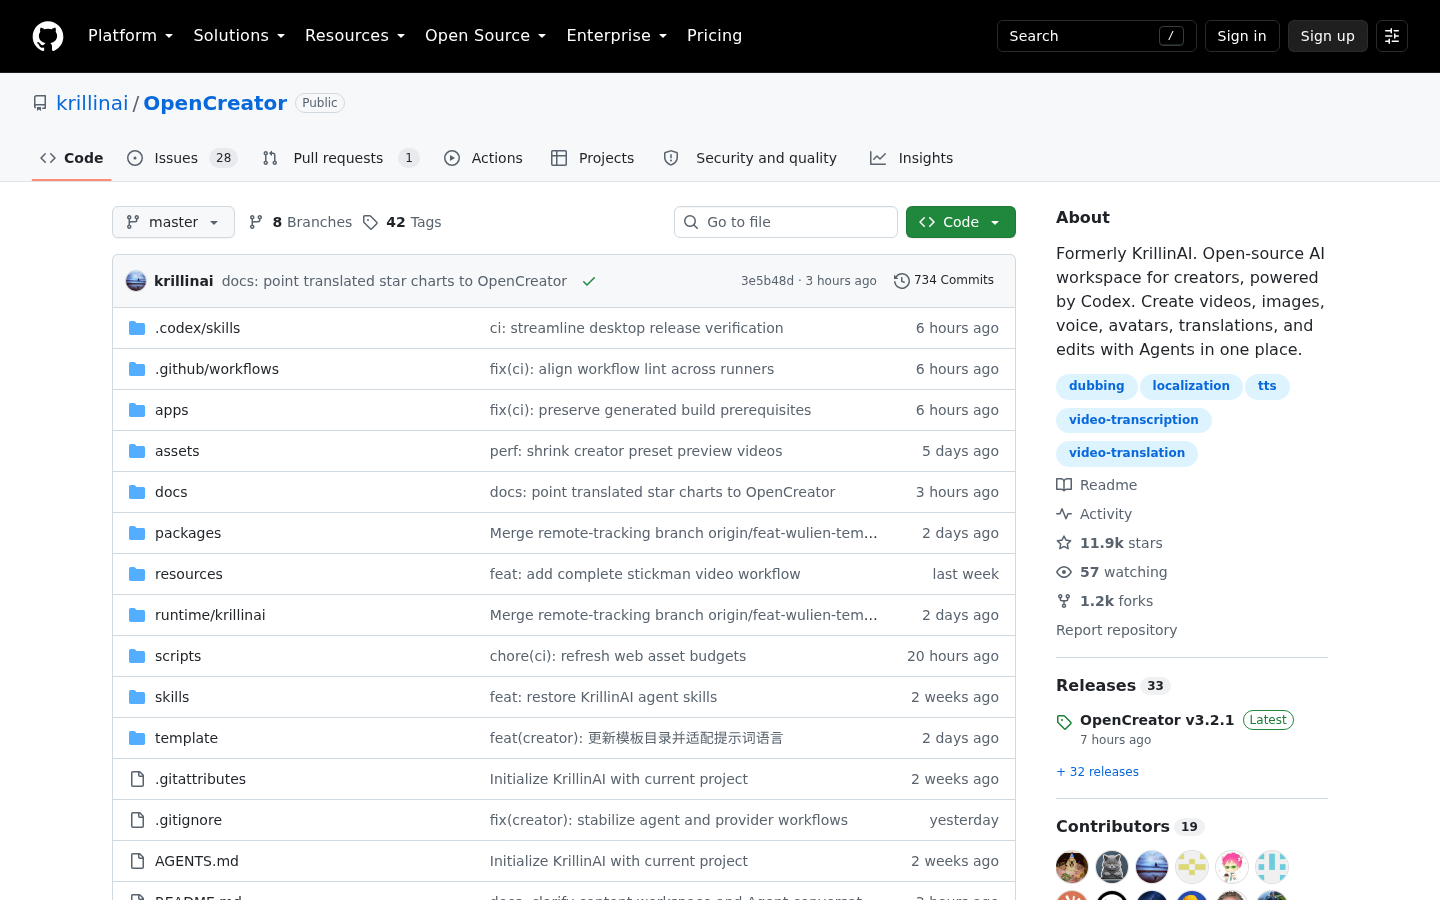Viewport: 1440px width, 900px height.
Task: Click the resources folder icon
Action: click(x=137, y=574)
